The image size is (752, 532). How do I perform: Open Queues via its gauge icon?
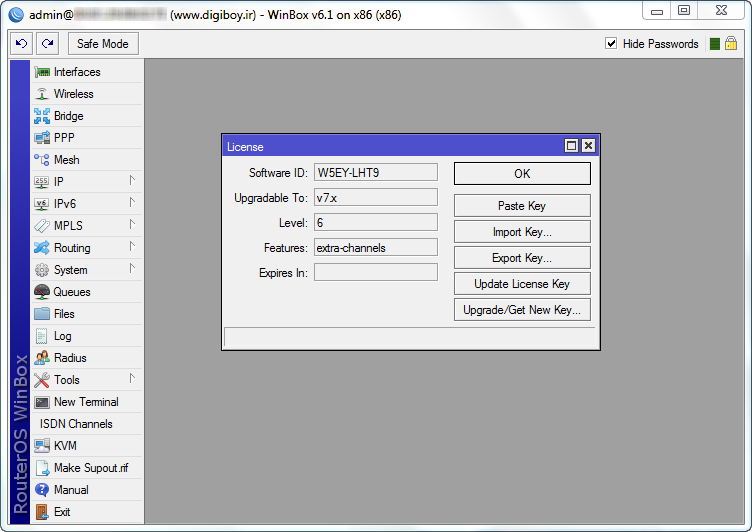point(42,292)
